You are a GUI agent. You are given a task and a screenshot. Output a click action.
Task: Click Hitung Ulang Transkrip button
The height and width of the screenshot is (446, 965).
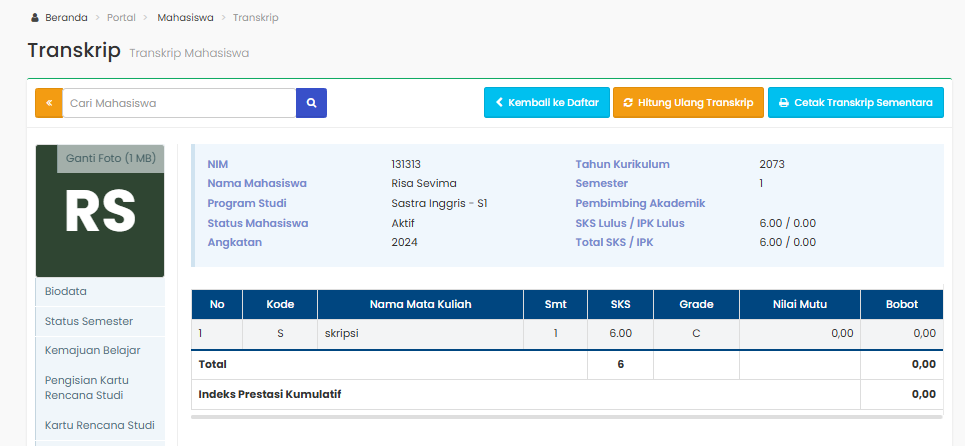[x=688, y=102]
